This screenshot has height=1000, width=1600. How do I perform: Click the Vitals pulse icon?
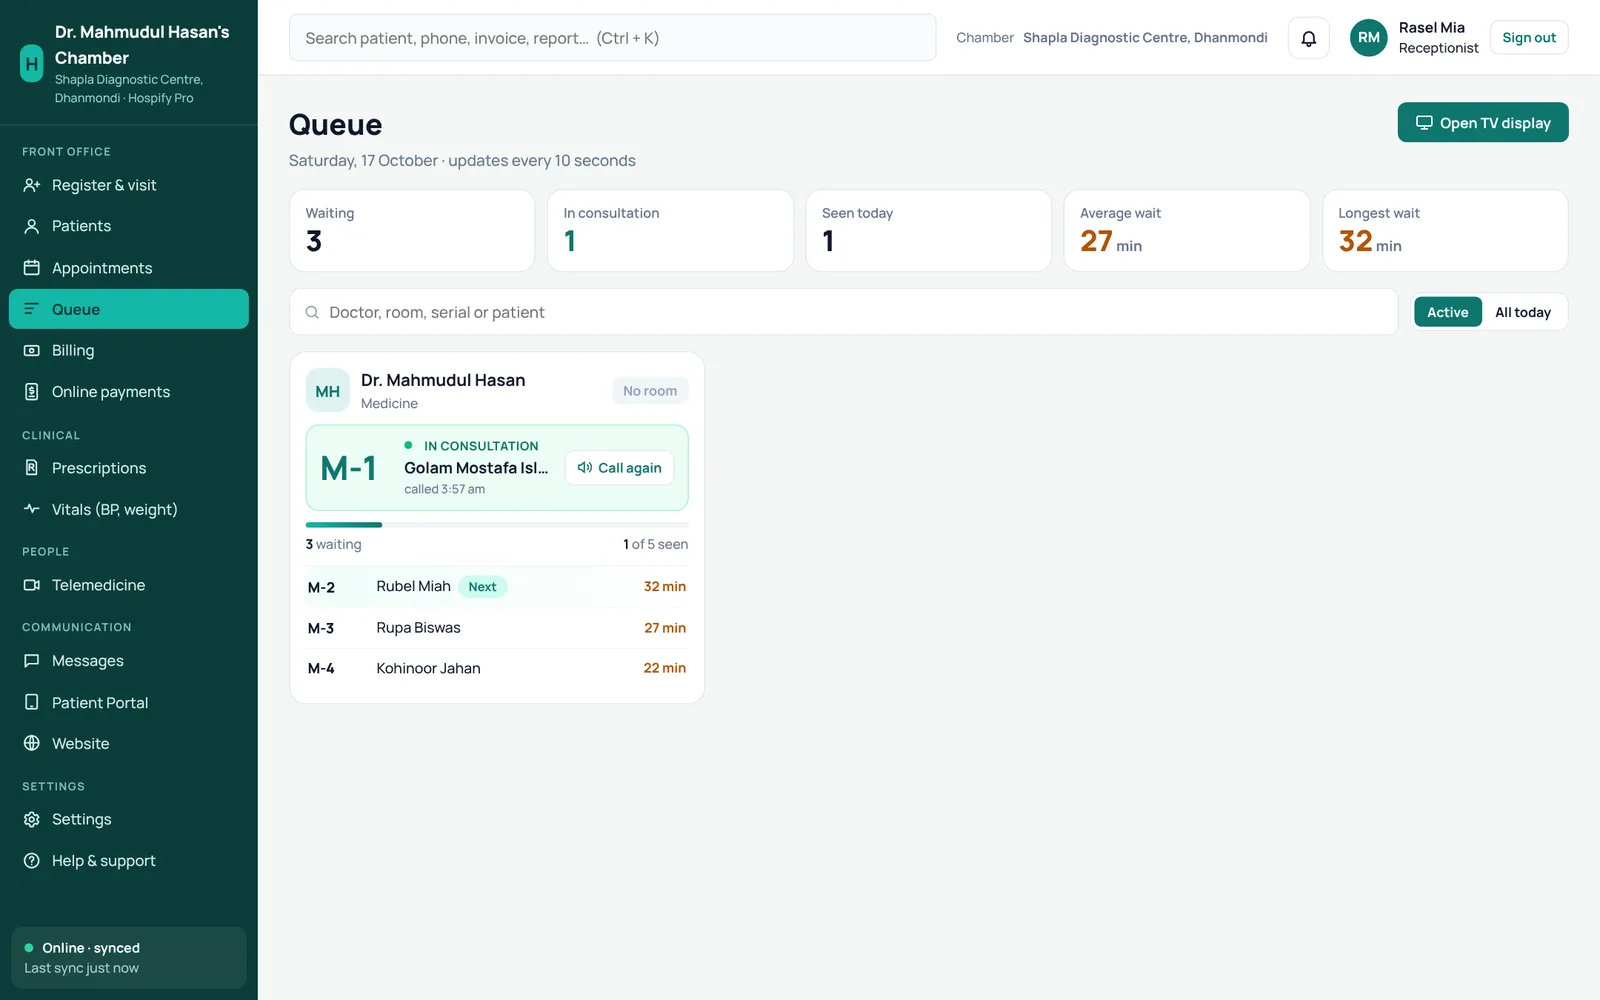tap(32, 509)
